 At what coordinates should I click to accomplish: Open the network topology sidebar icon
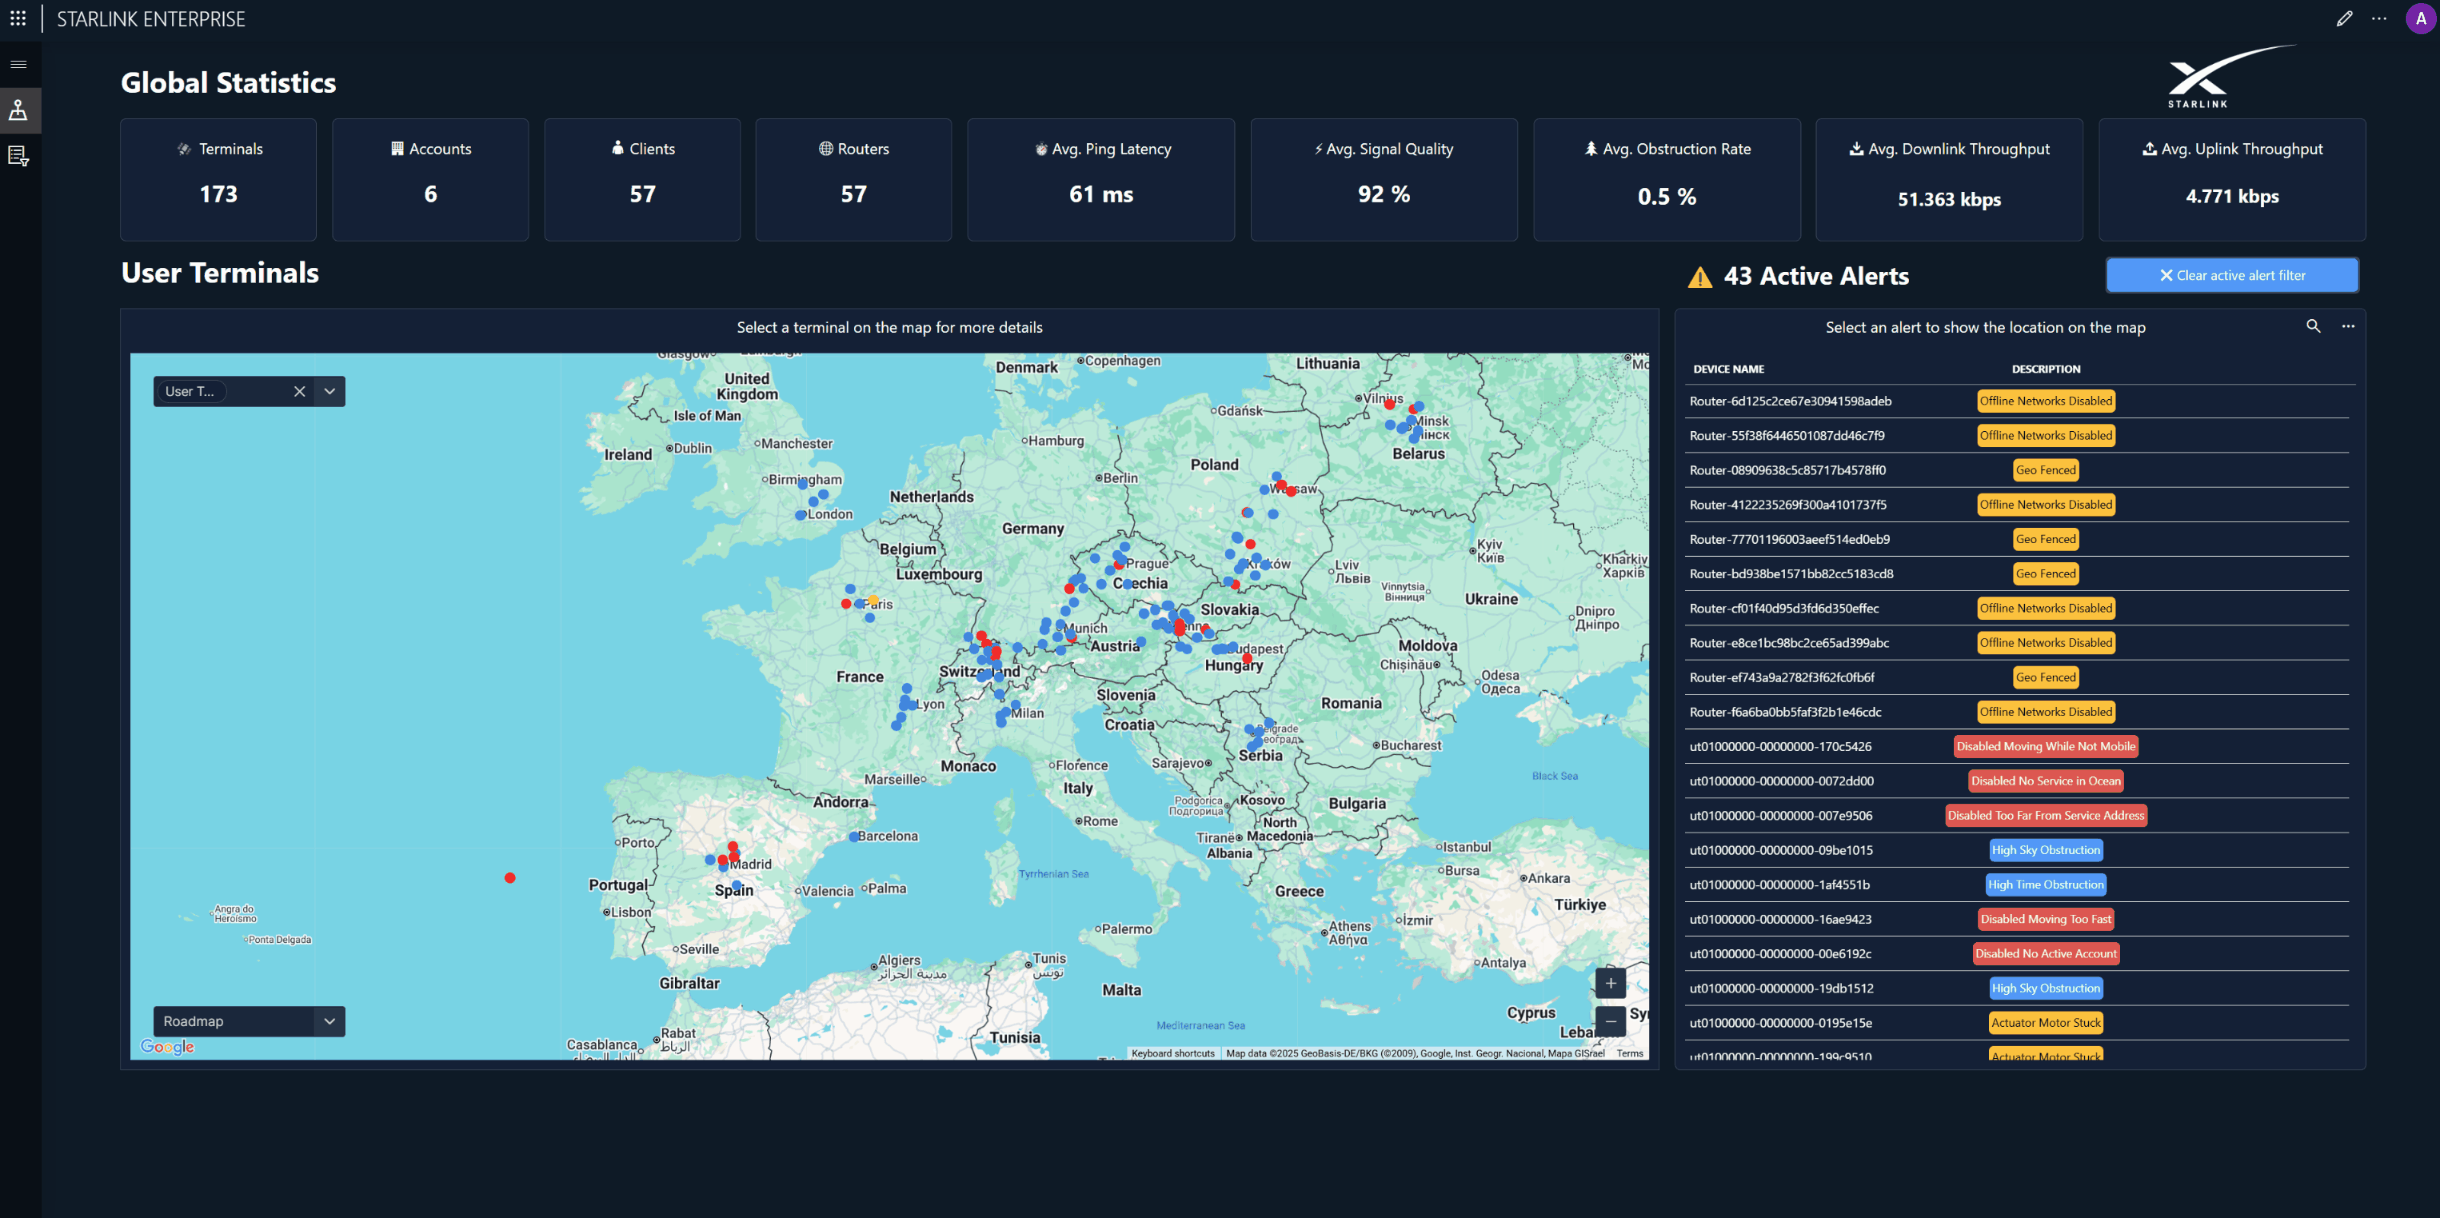(18, 110)
